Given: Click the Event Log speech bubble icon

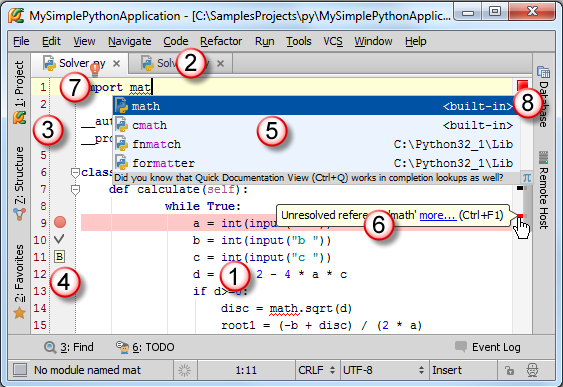Looking at the screenshot, I should (x=460, y=346).
